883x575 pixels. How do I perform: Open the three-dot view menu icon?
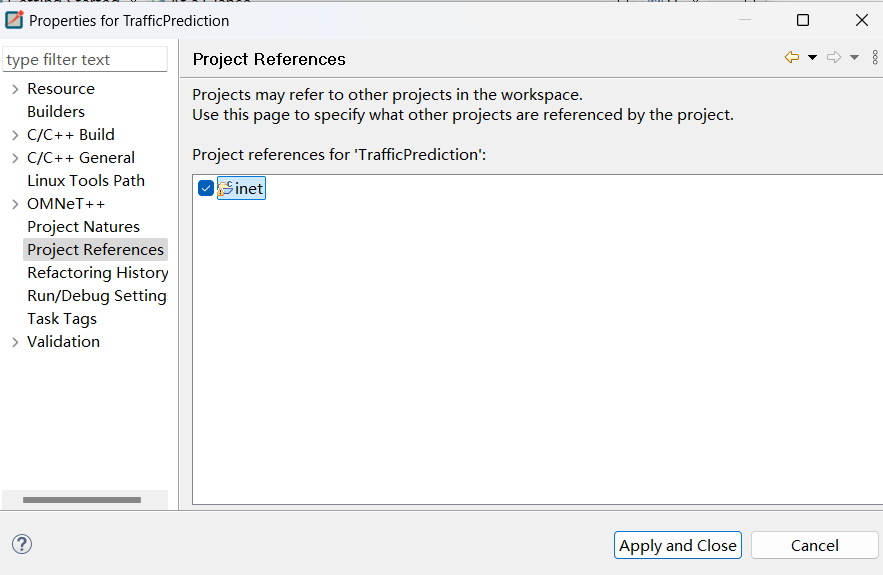coord(875,58)
